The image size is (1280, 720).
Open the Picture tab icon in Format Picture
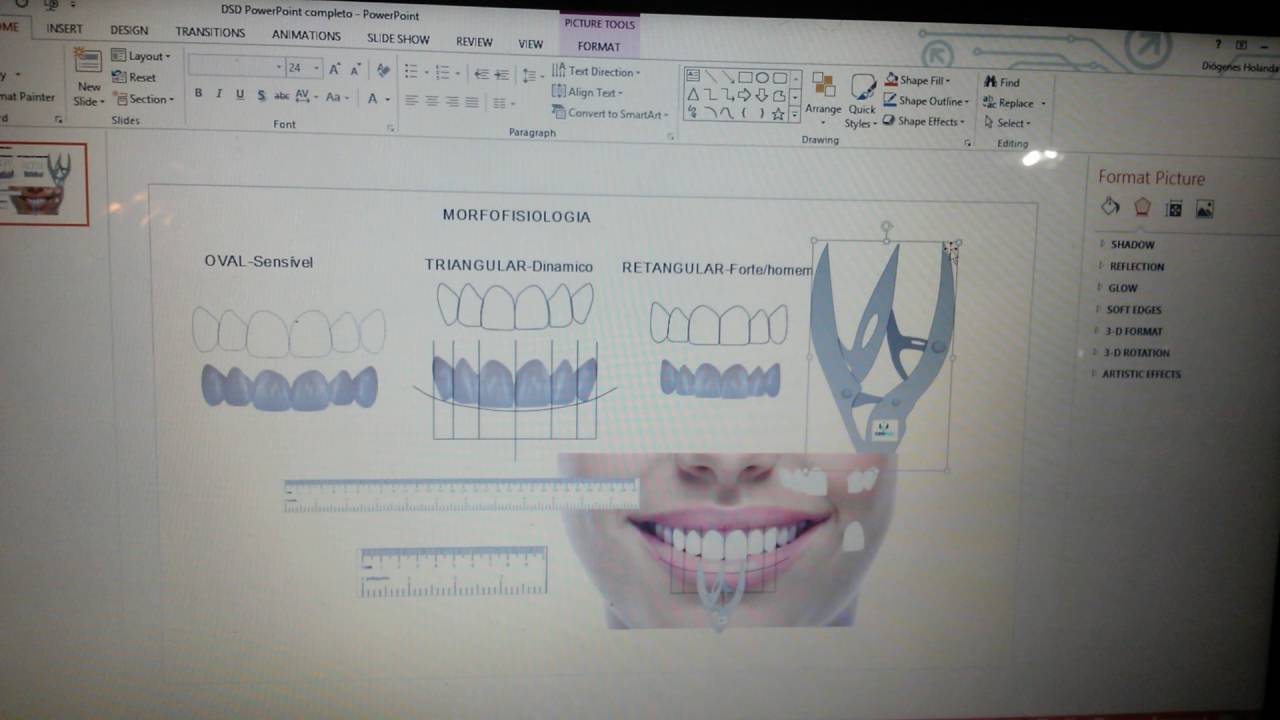click(x=1205, y=208)
